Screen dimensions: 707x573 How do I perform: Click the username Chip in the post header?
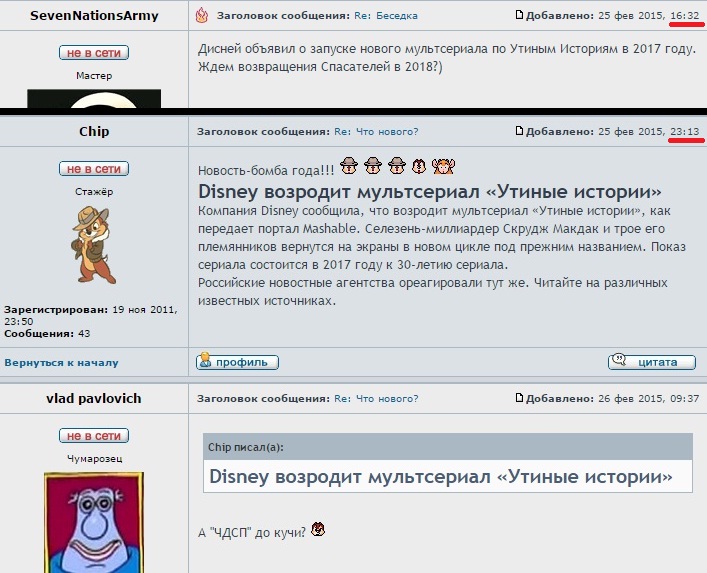click(x=94, y=132)
